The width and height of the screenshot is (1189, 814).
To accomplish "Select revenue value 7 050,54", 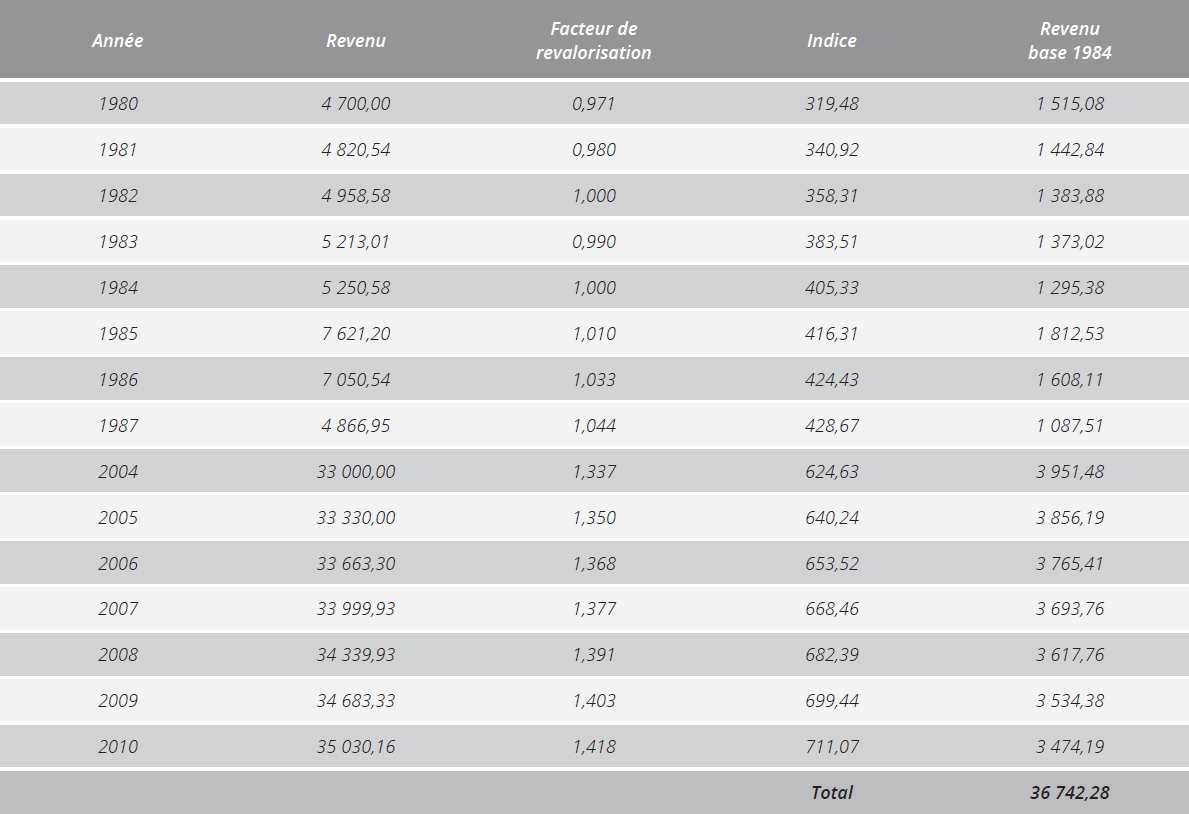I will (x=356, y=379).
